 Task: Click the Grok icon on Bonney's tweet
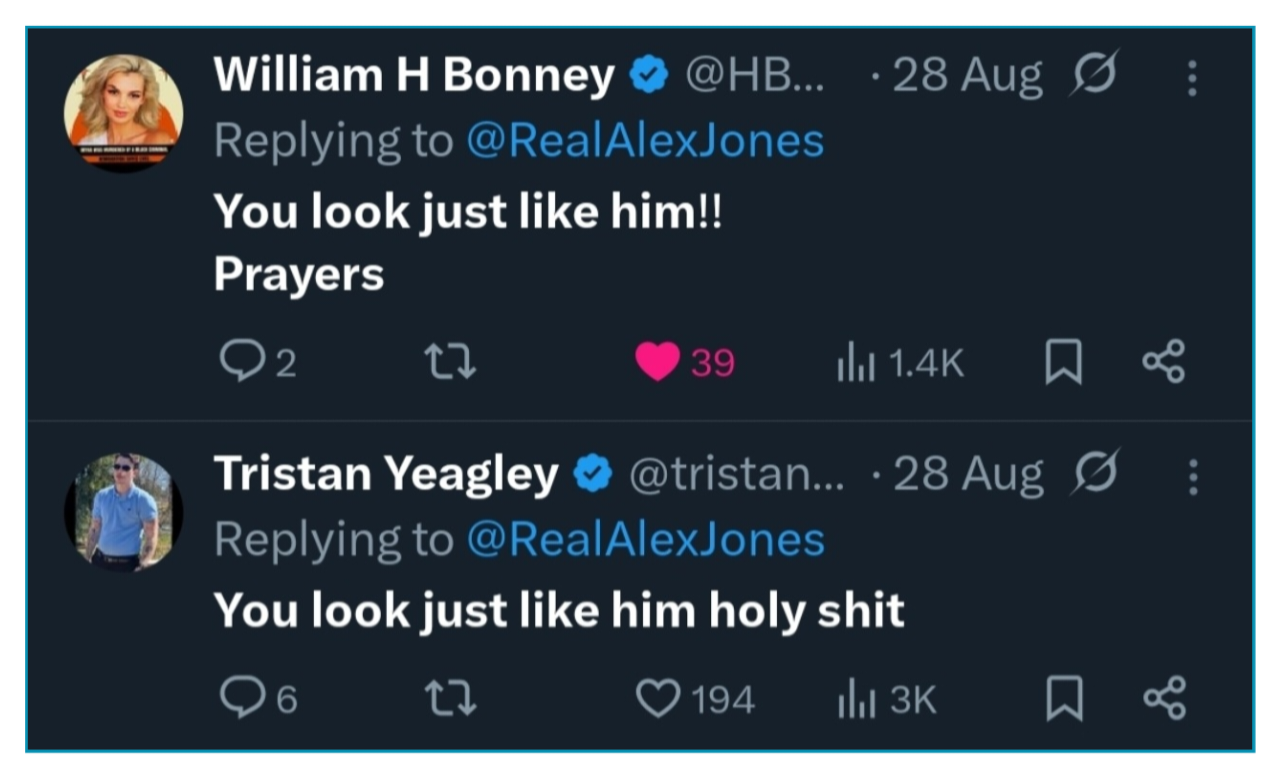[1092, 75]
